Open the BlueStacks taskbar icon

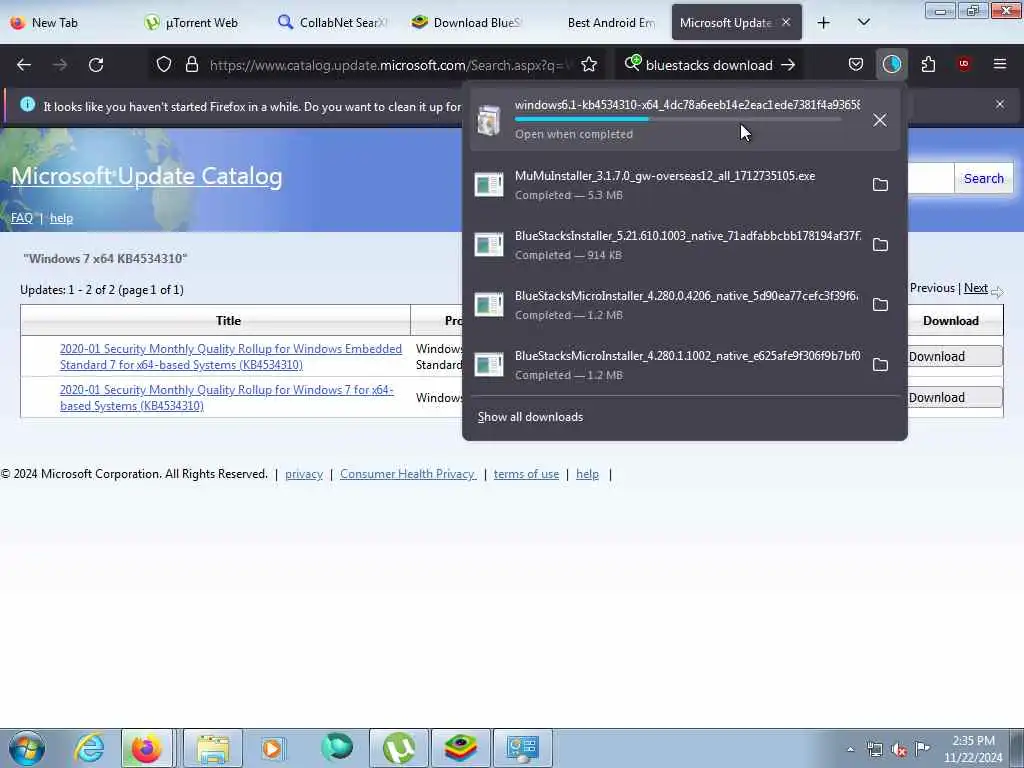[x=460, y=748]
